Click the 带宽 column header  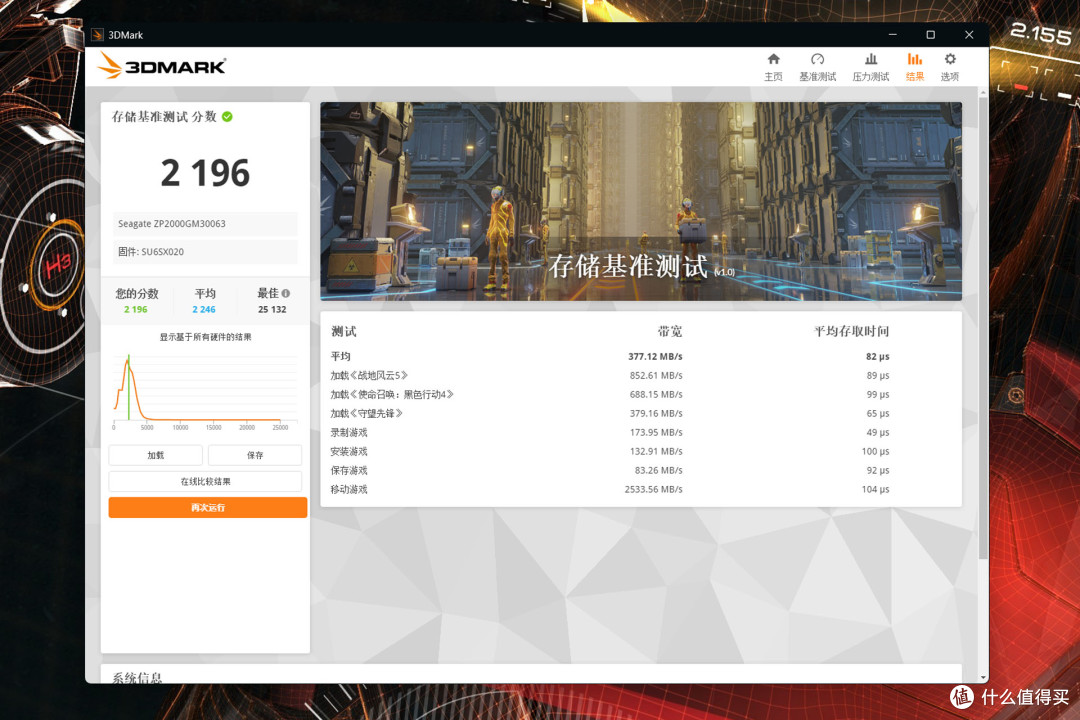669,331
